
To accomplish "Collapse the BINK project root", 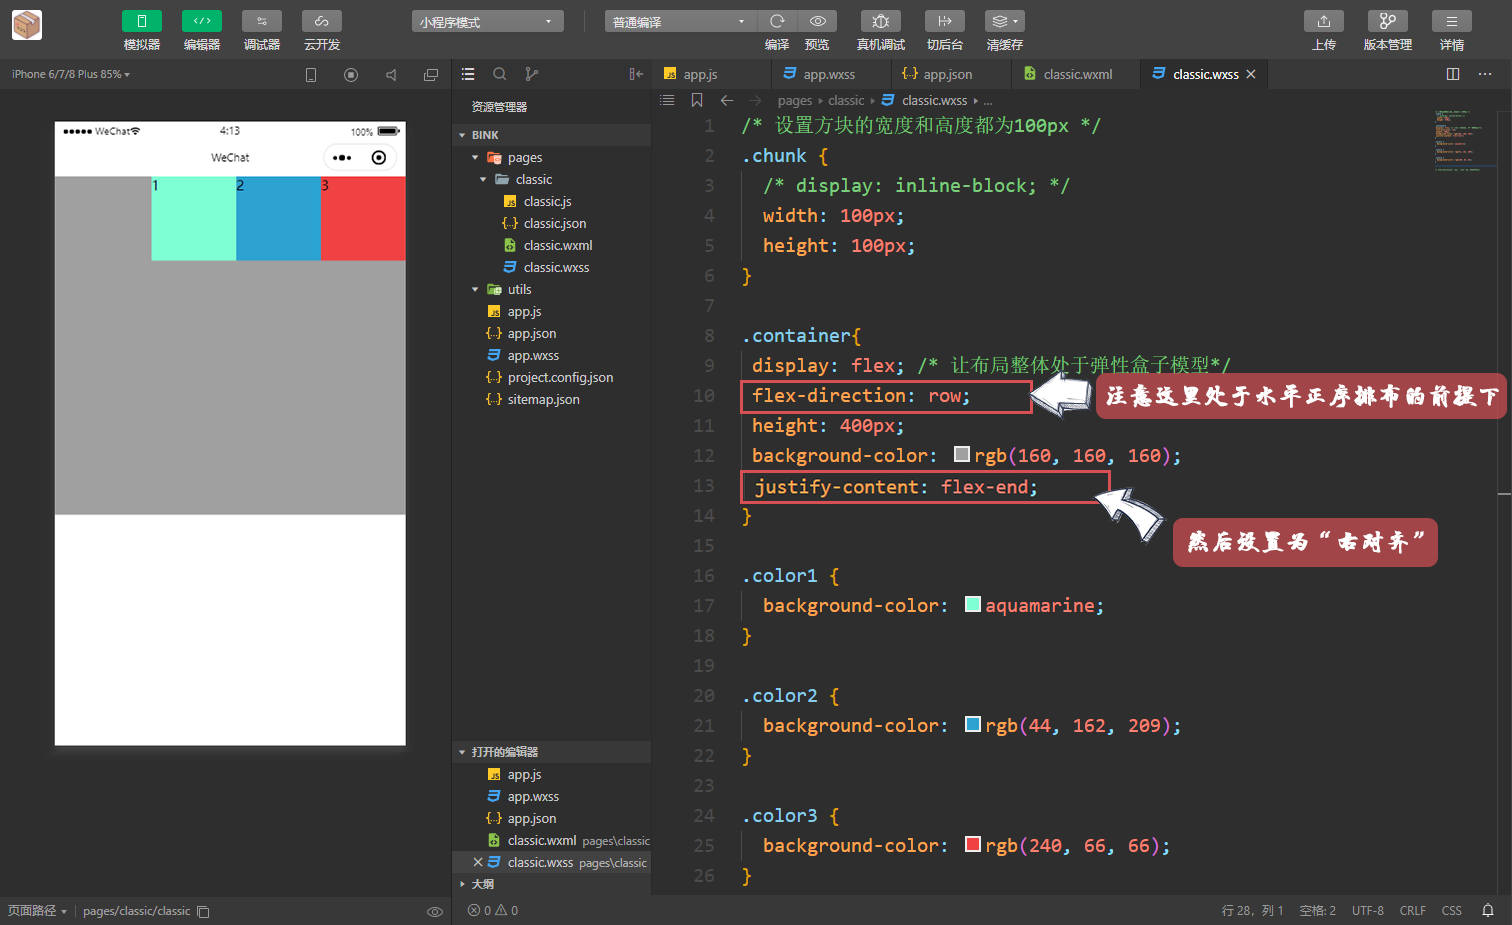I will [551, 135].
